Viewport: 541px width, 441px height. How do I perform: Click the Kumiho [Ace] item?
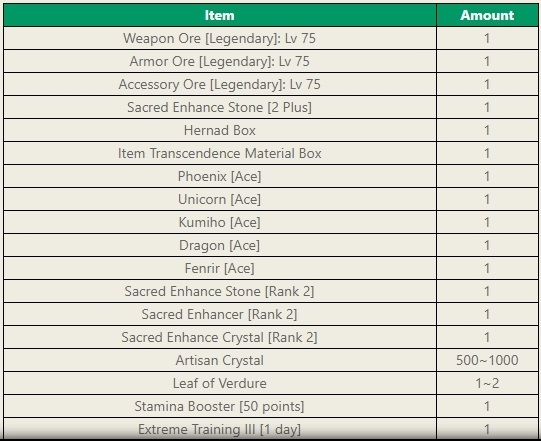tap(220, 222)
